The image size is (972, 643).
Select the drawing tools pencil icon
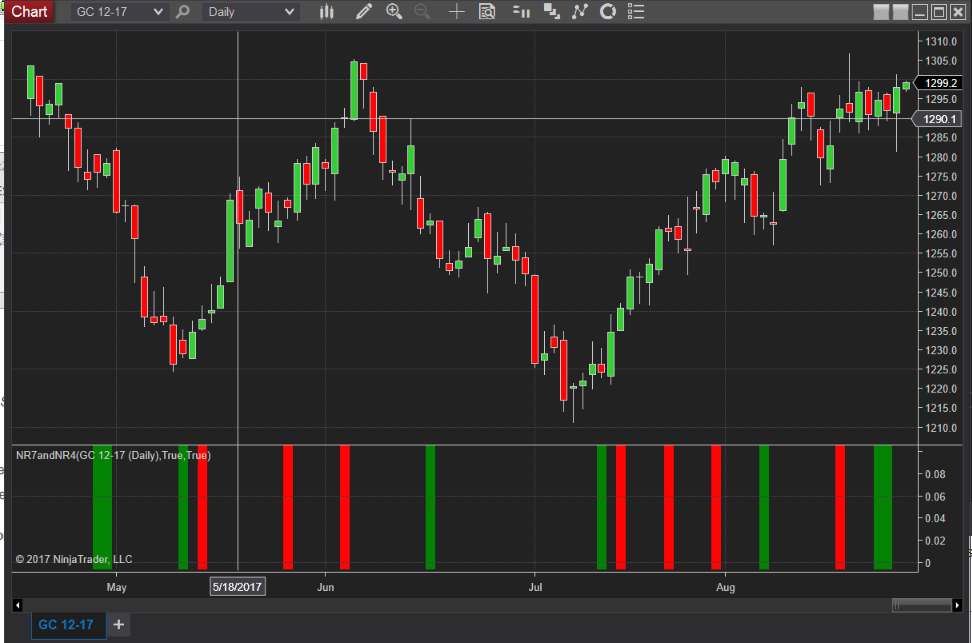coord(364,12)
